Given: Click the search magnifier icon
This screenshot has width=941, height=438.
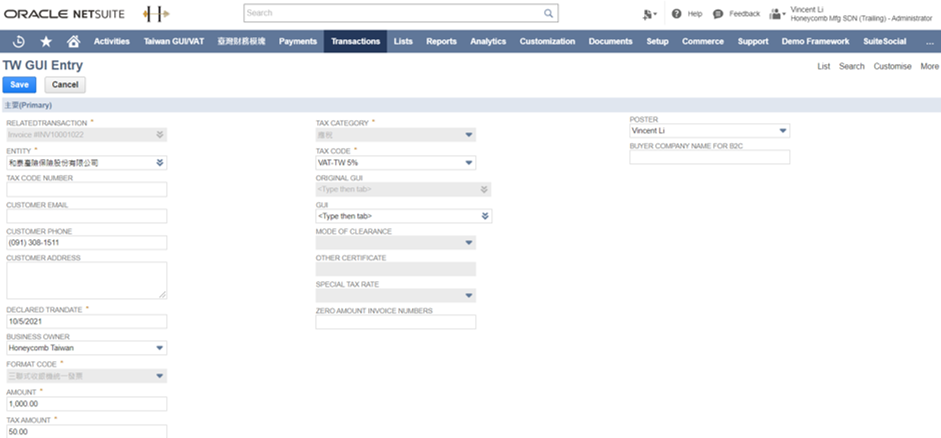Looking at the screenshot, I should (x=548, y=13).
